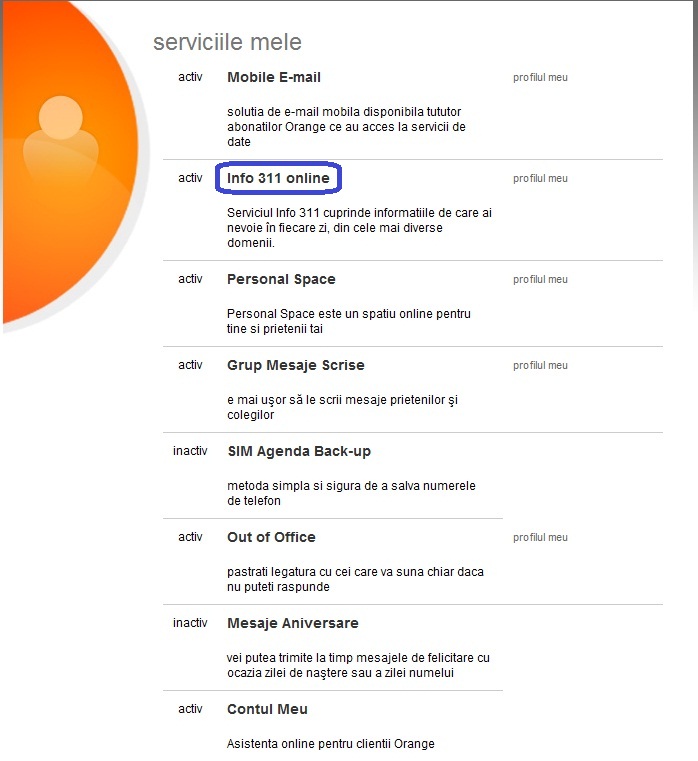The width and height of the screenshot is (698, 761).
Task: Click 'activ' status beside Info 311 online
Action: (190, 178)
